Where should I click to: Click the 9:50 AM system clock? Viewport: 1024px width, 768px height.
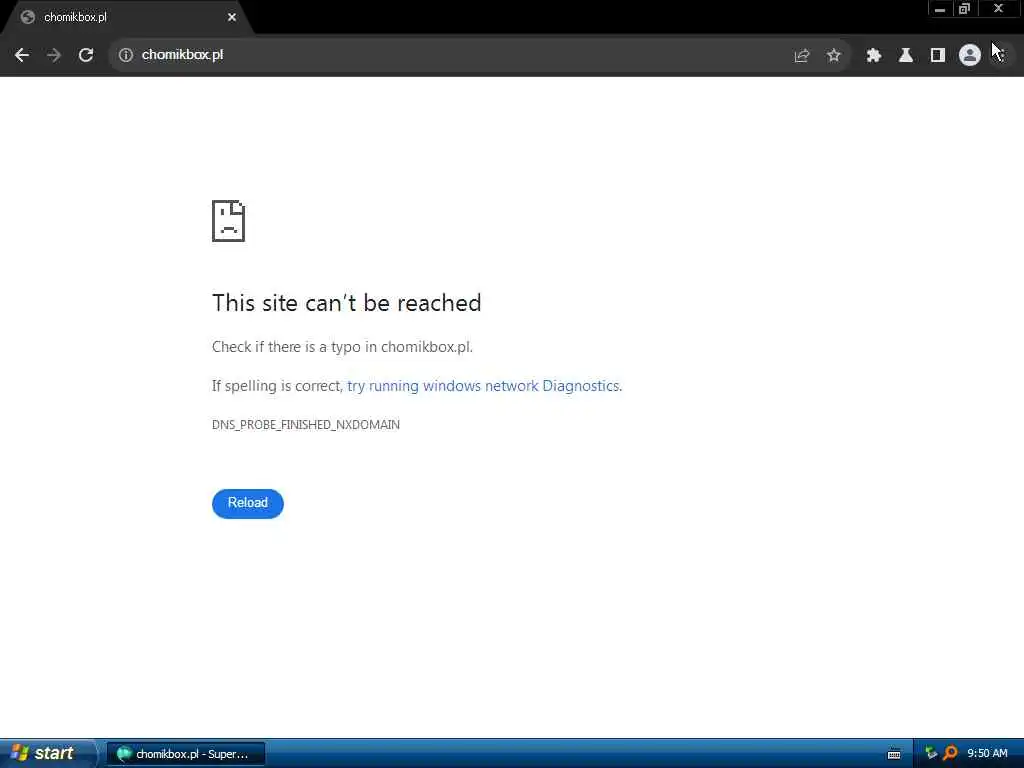987,754
